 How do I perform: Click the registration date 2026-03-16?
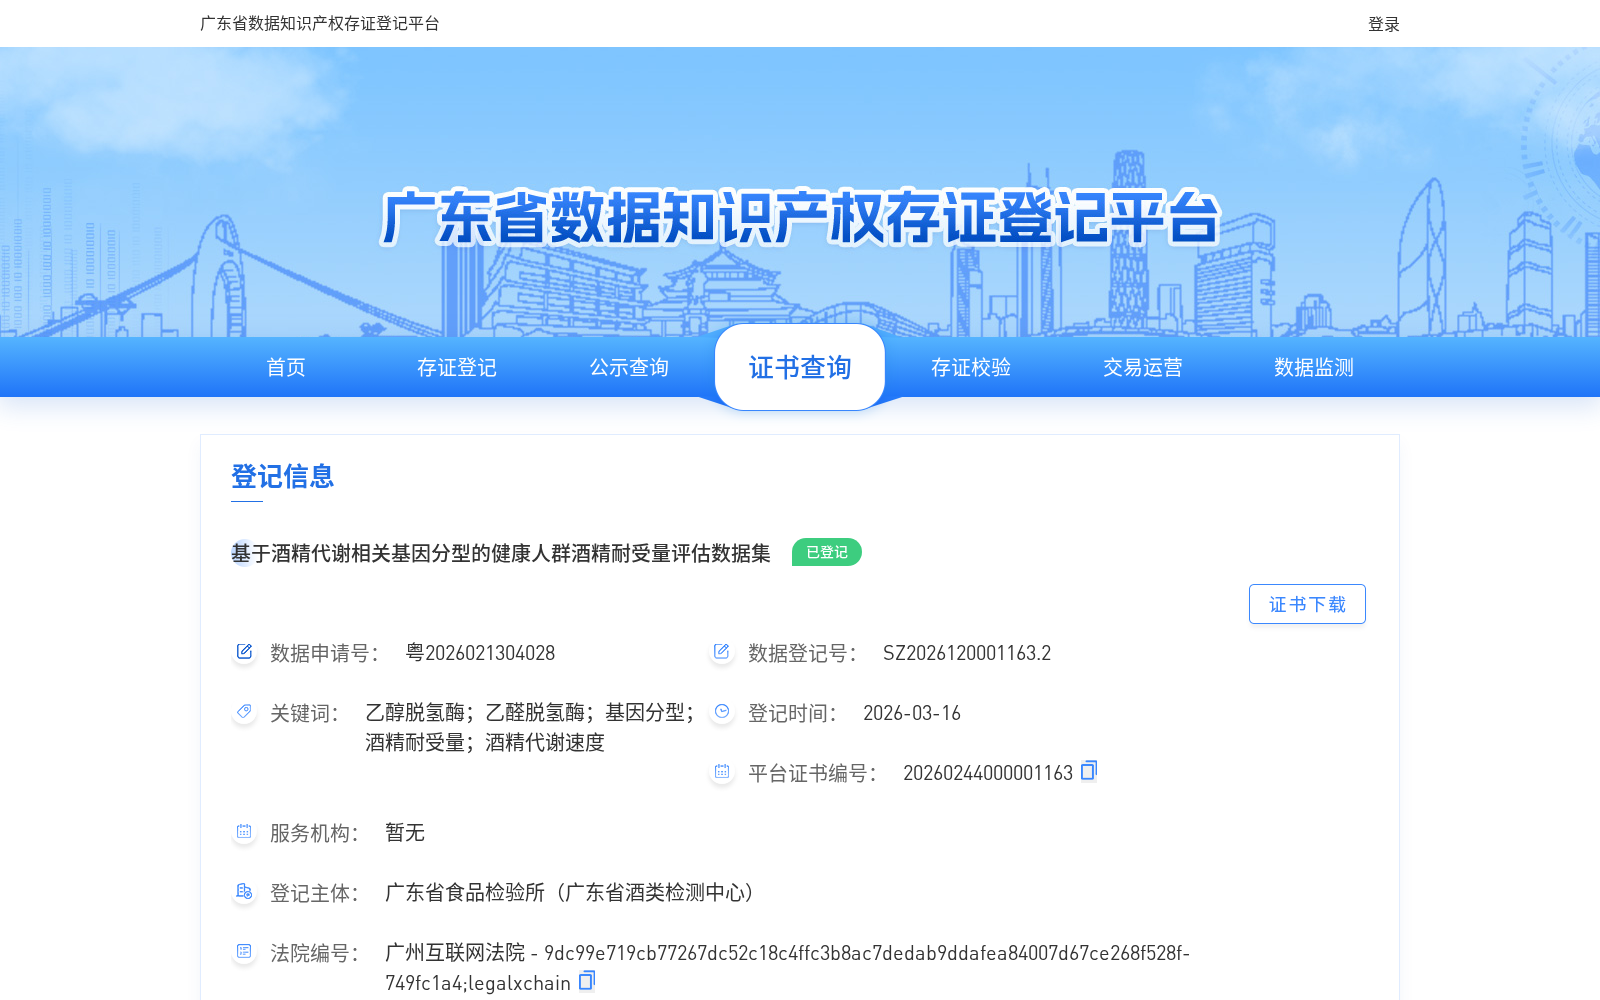click(x=912, y=713)
